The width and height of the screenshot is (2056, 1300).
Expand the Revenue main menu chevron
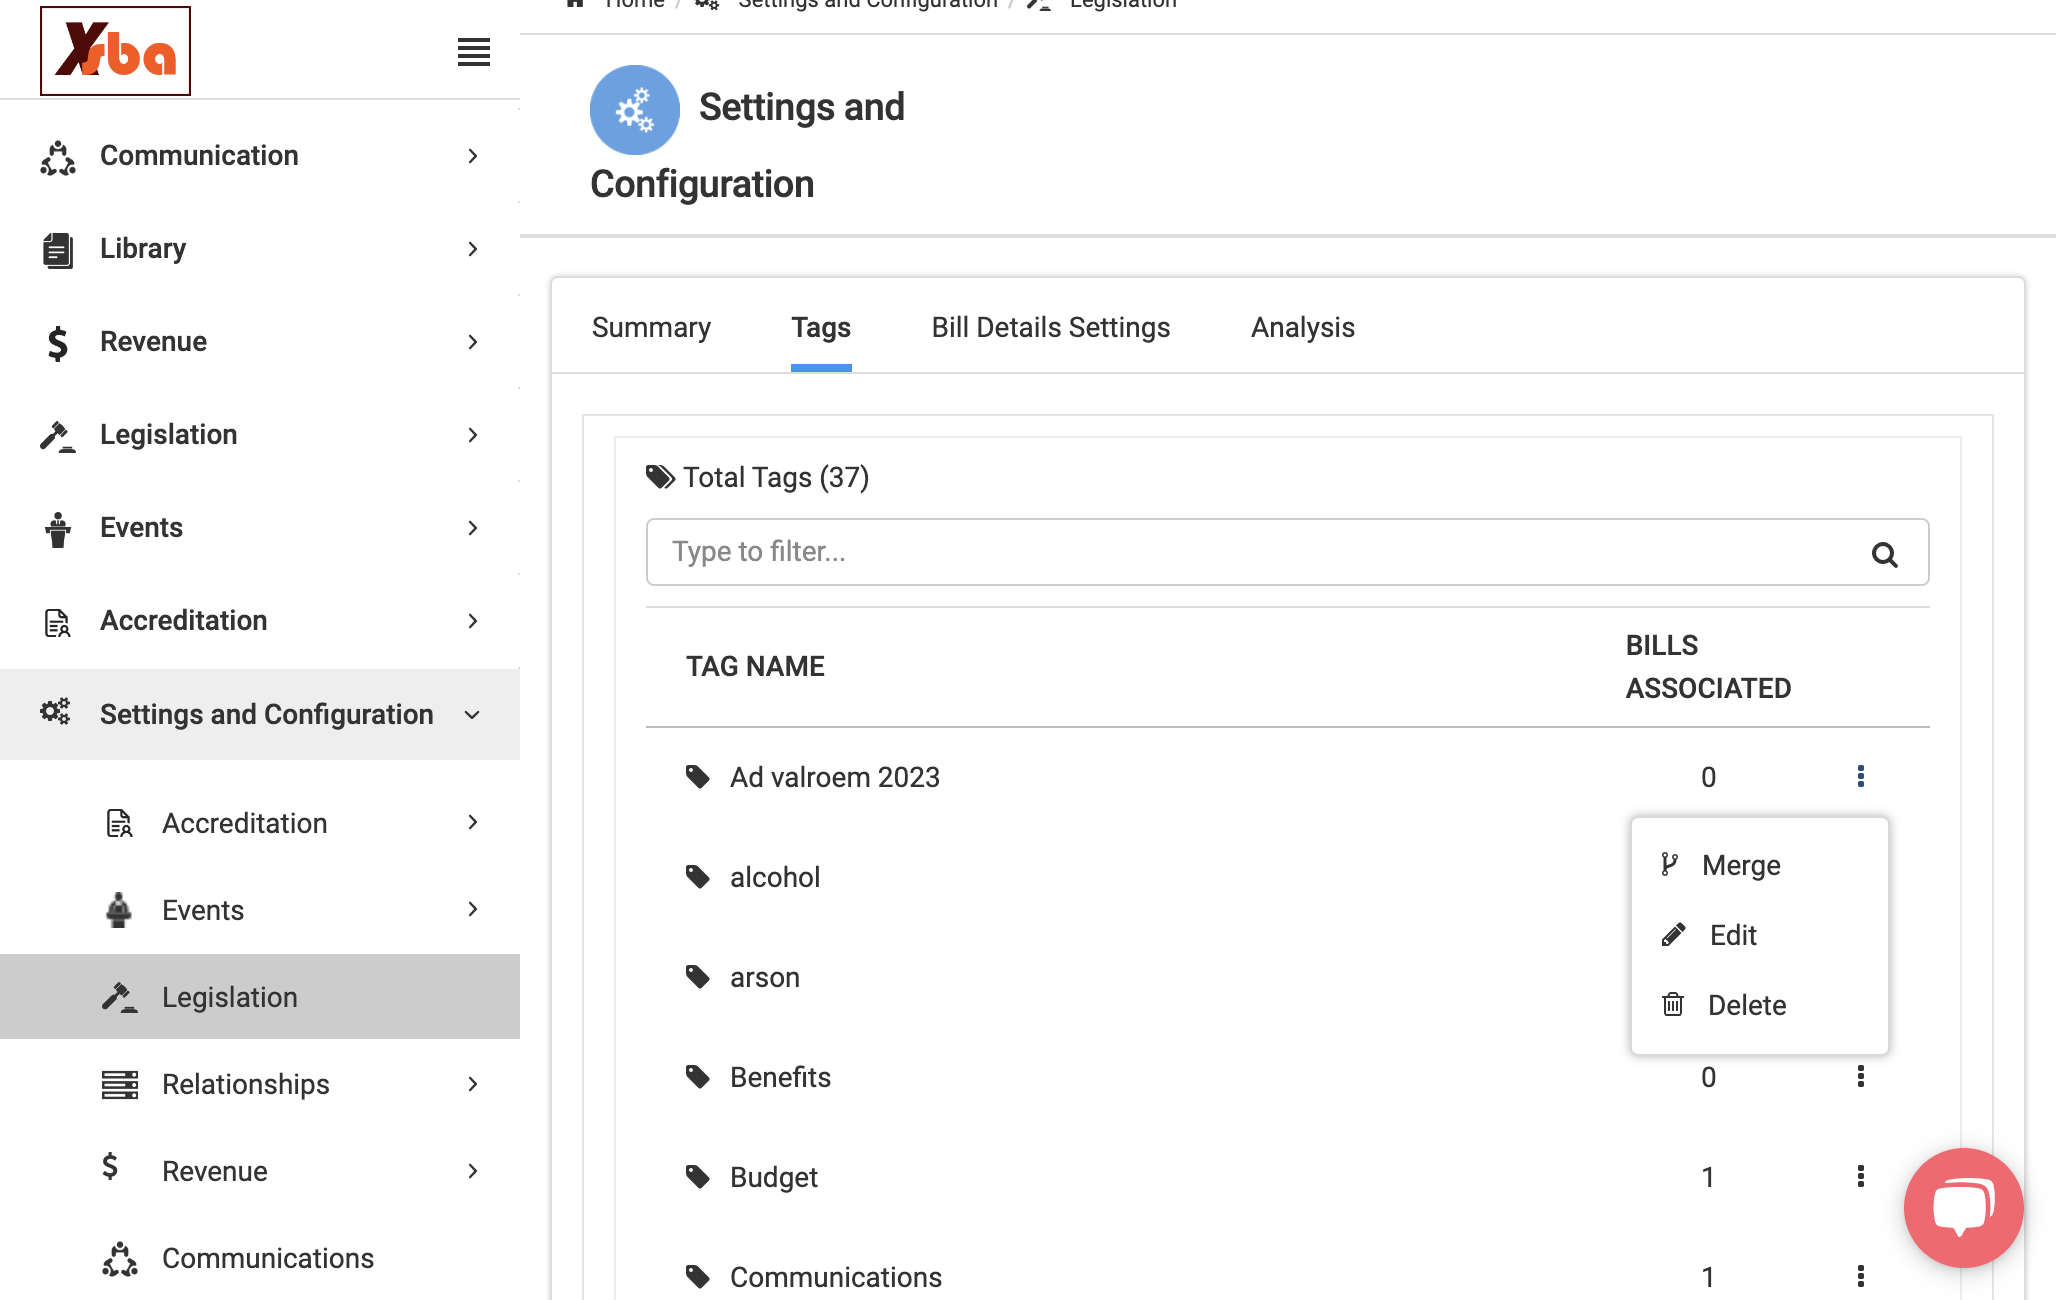coord(473,342)
